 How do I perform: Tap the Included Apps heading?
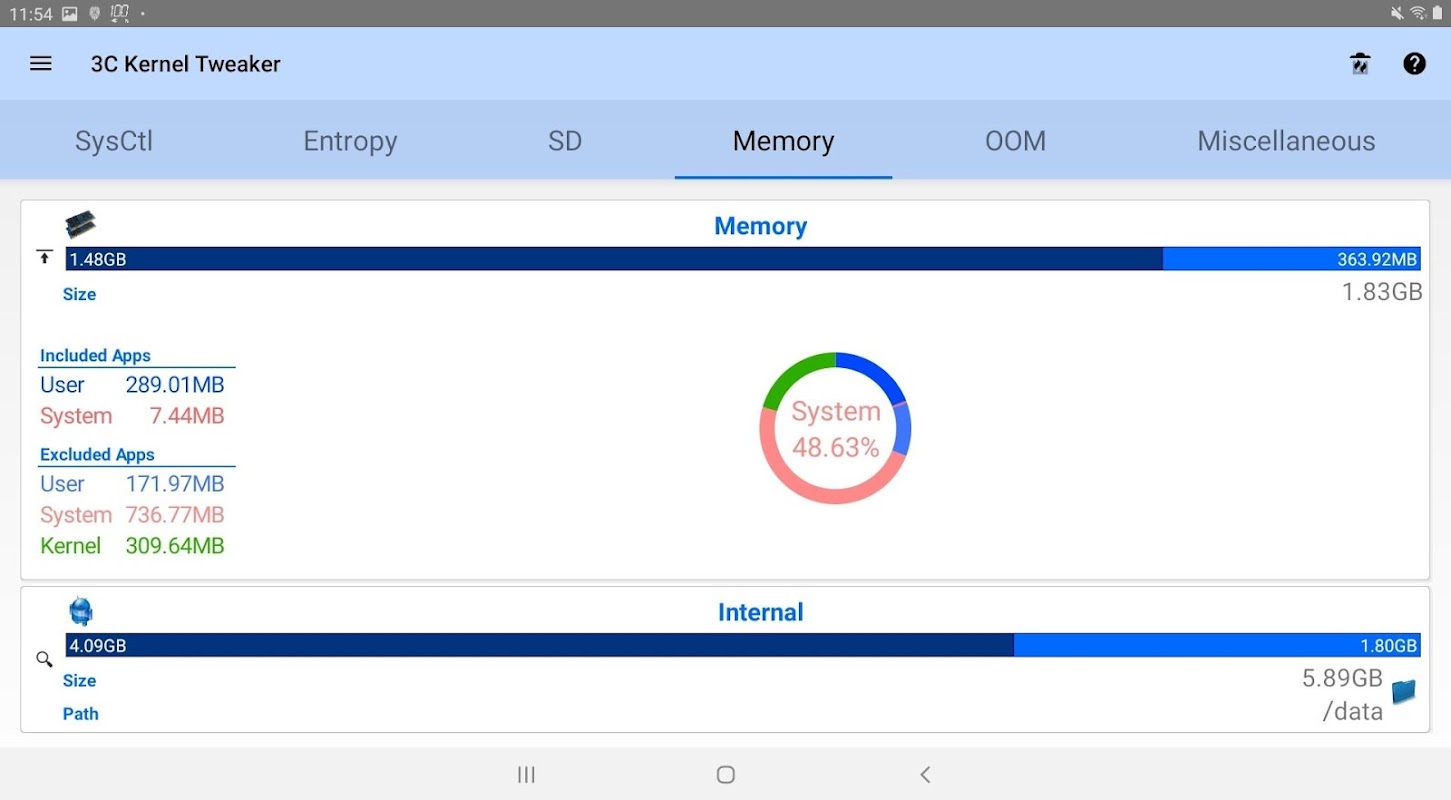pos(95,355)
